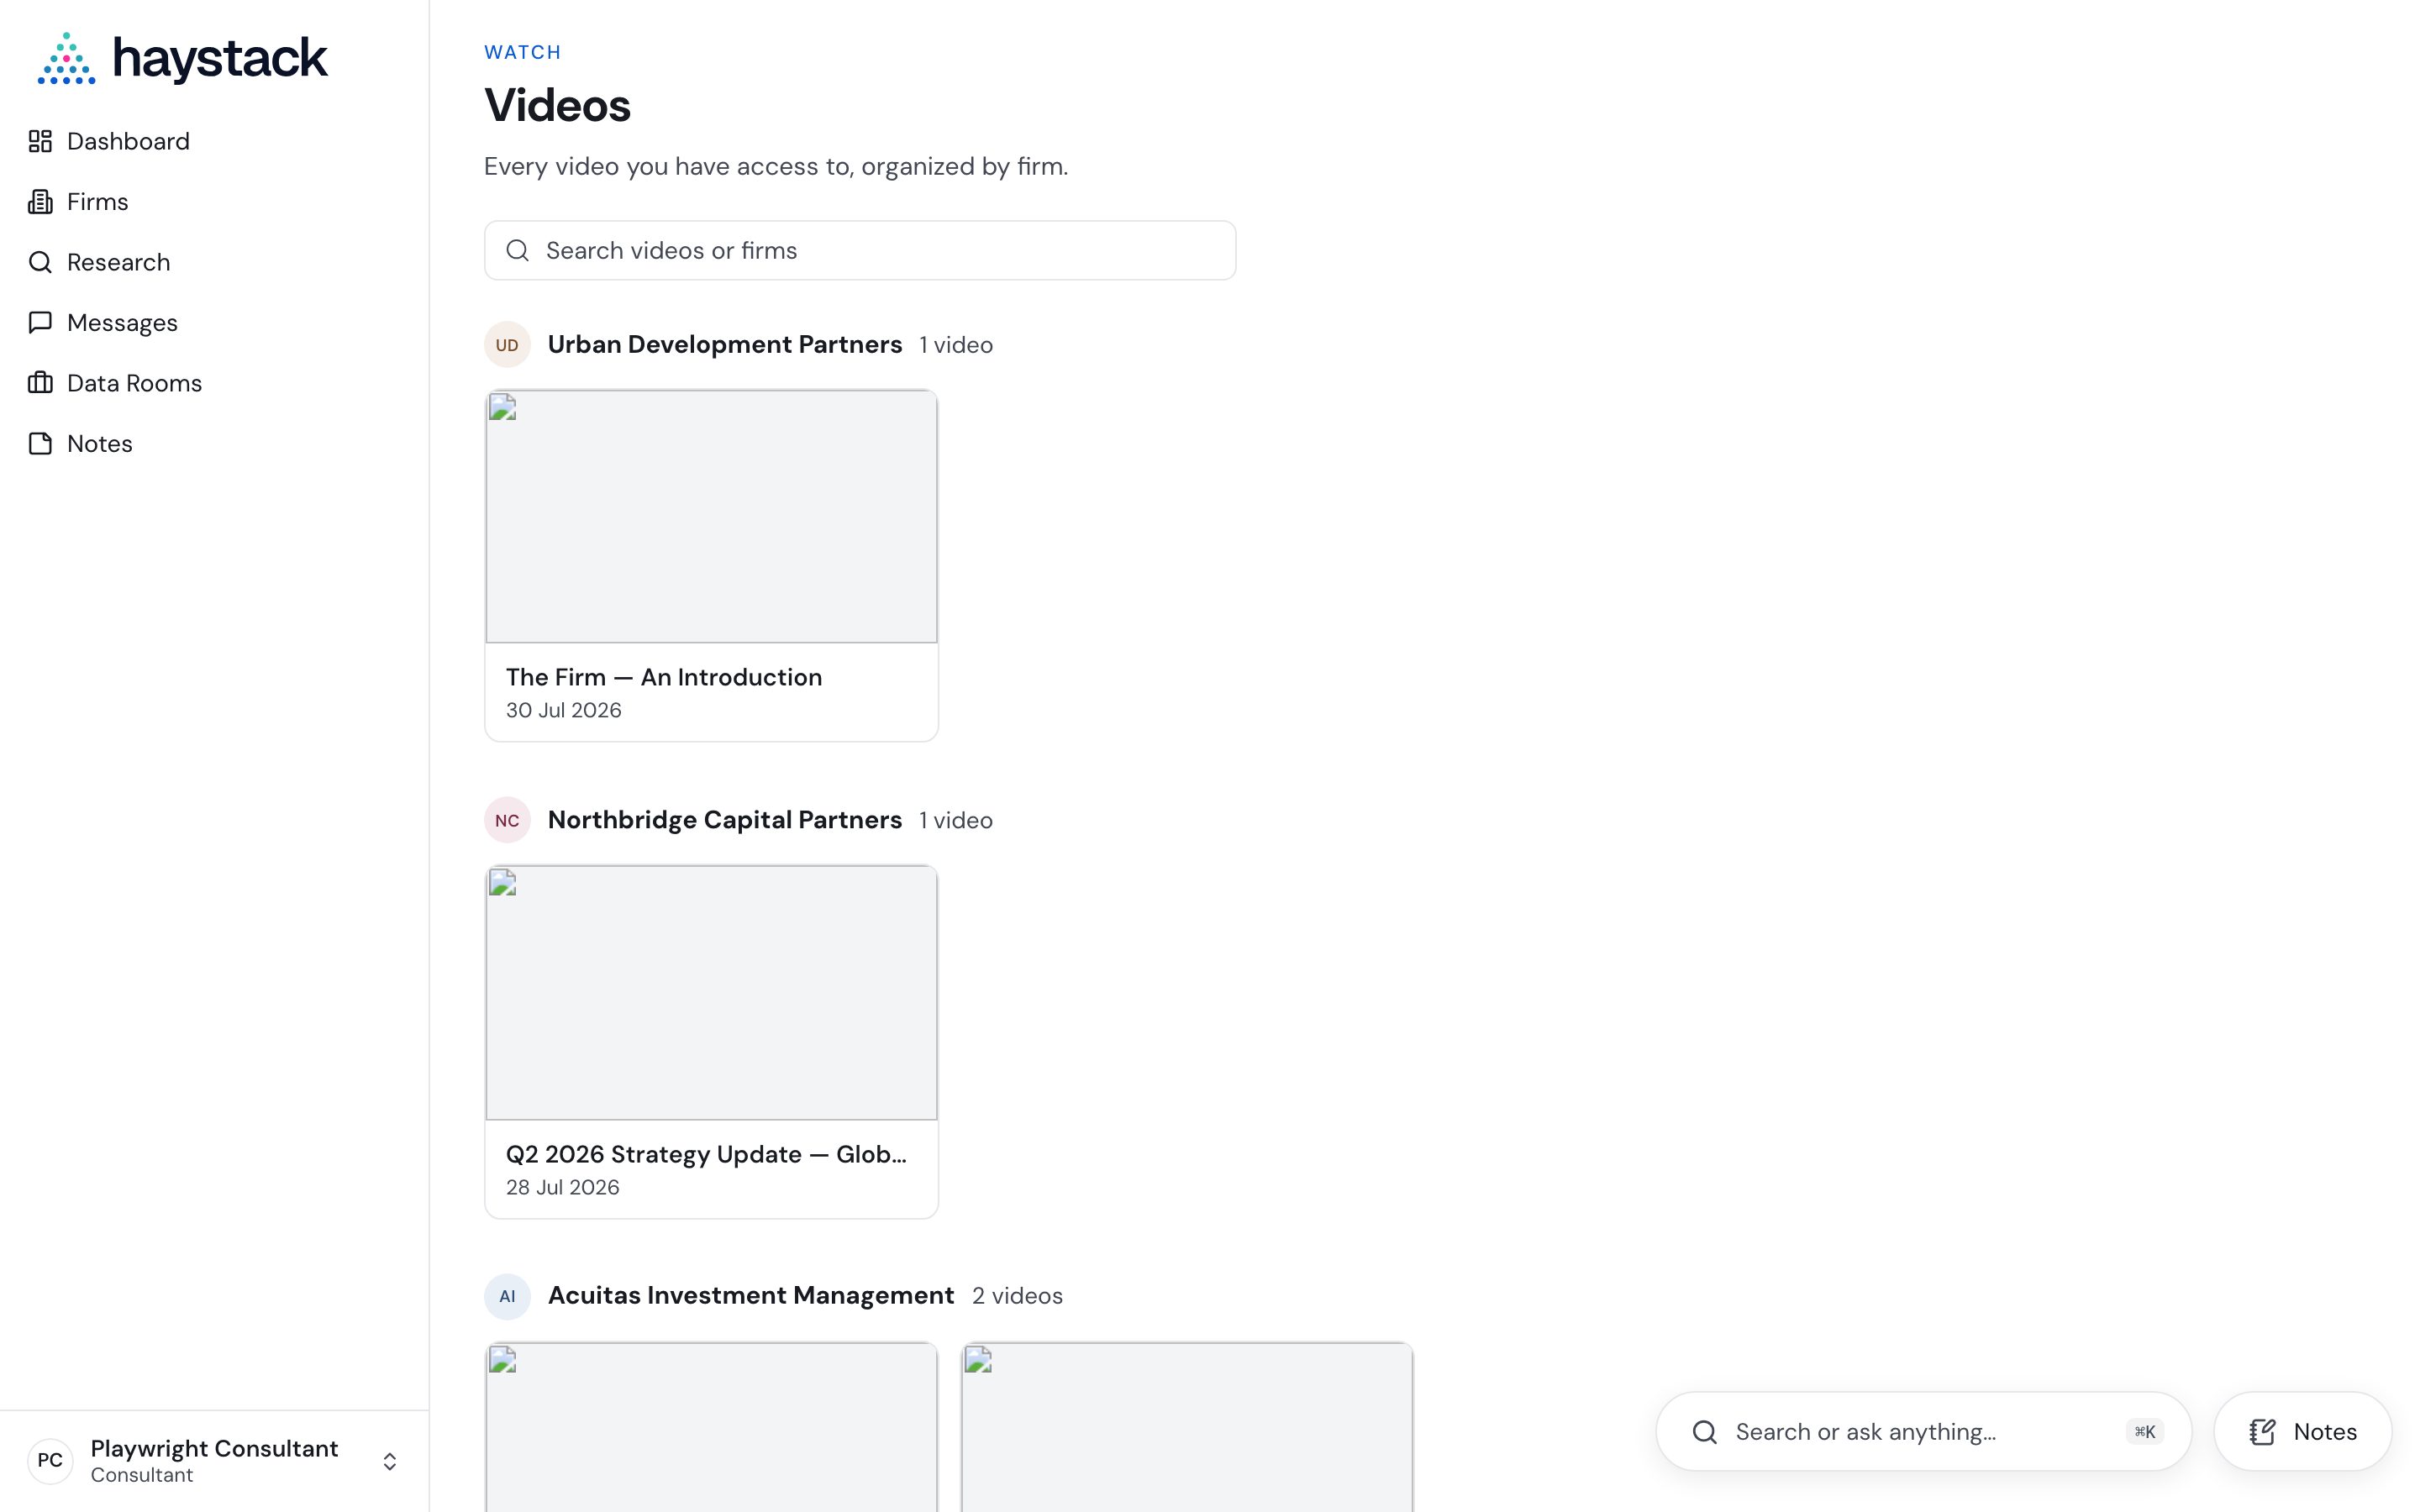This screenshot has width=2420, height=1512.
Task: Click the Consultant role label
Action: tap(141, 1475)
